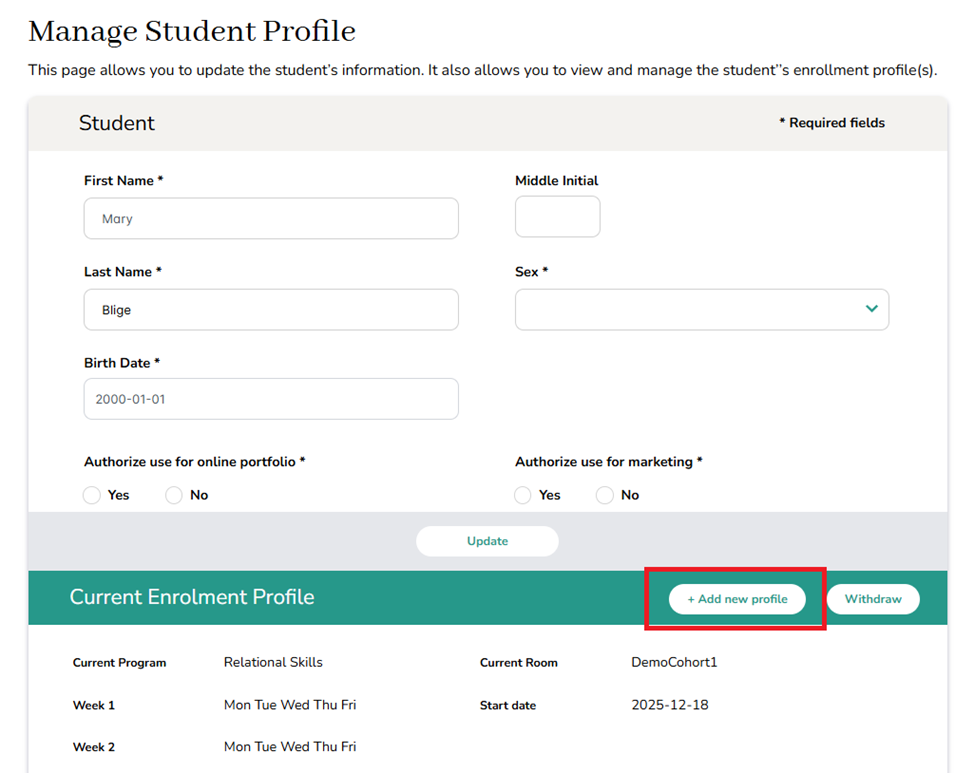Click the DemoCohort1 room value
Viewport: 974px width, 773px height.
pyautogui.click(x=674, y=662)
